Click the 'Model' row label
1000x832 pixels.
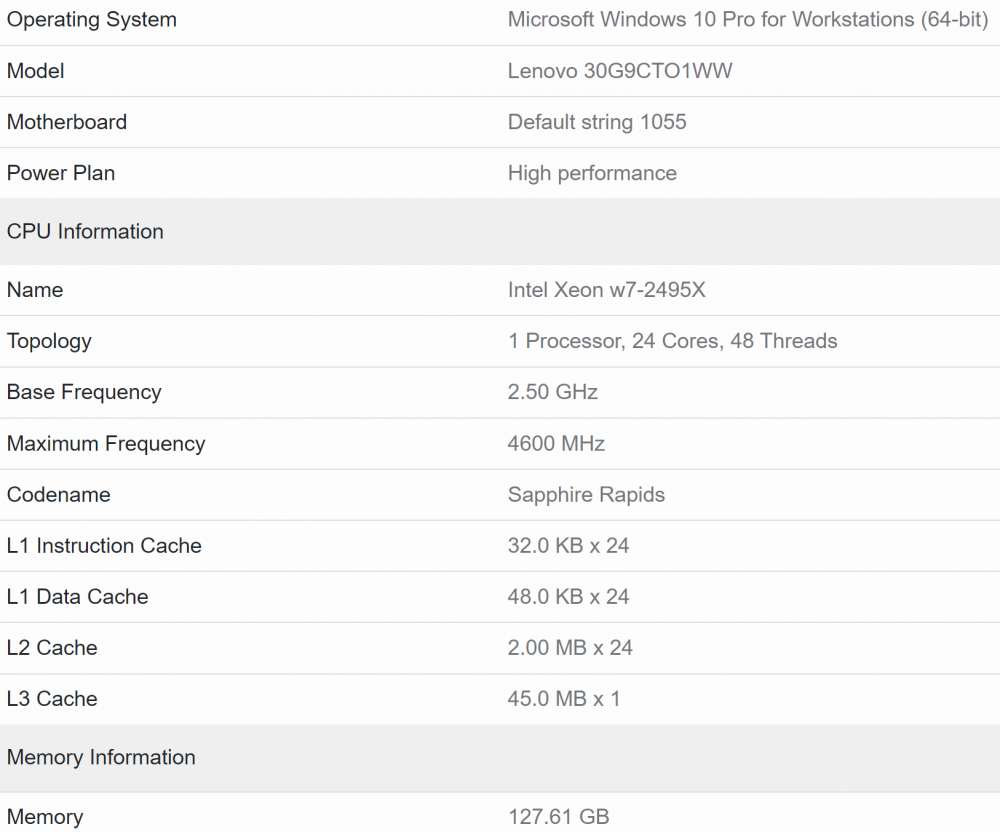click(36, 71)
